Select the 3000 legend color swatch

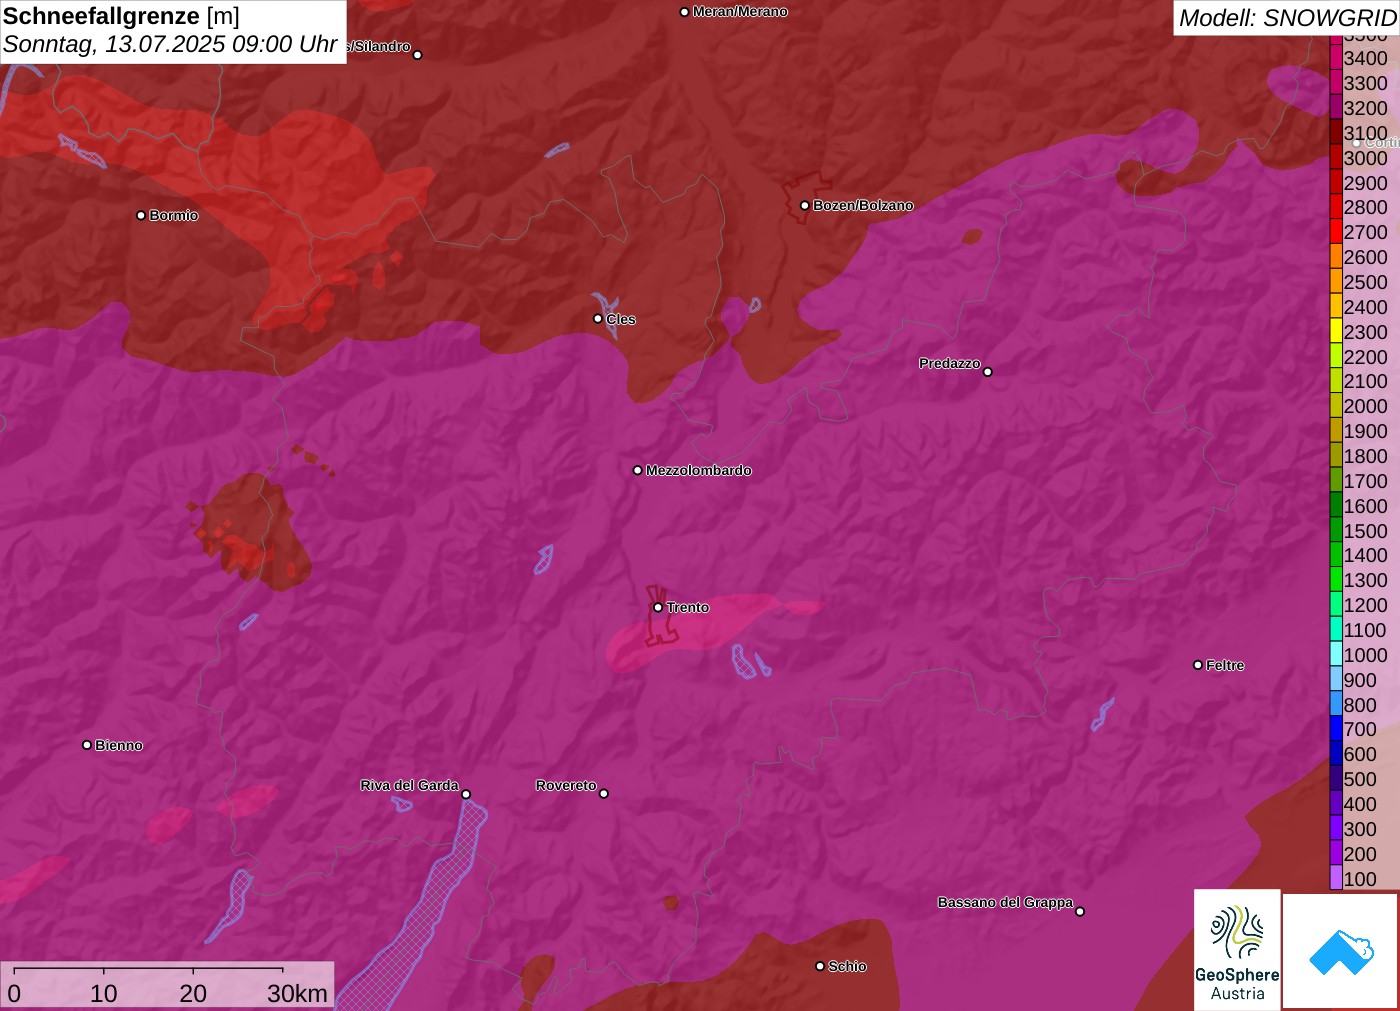pos(1336,157)
